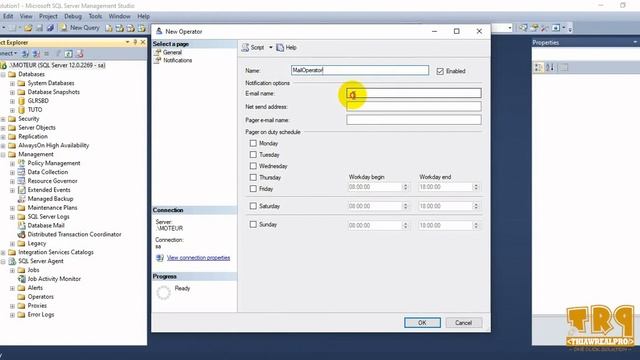Expand the GLRSBD database node
Screen dimensions: 640x360
click(x=12, y=101)
